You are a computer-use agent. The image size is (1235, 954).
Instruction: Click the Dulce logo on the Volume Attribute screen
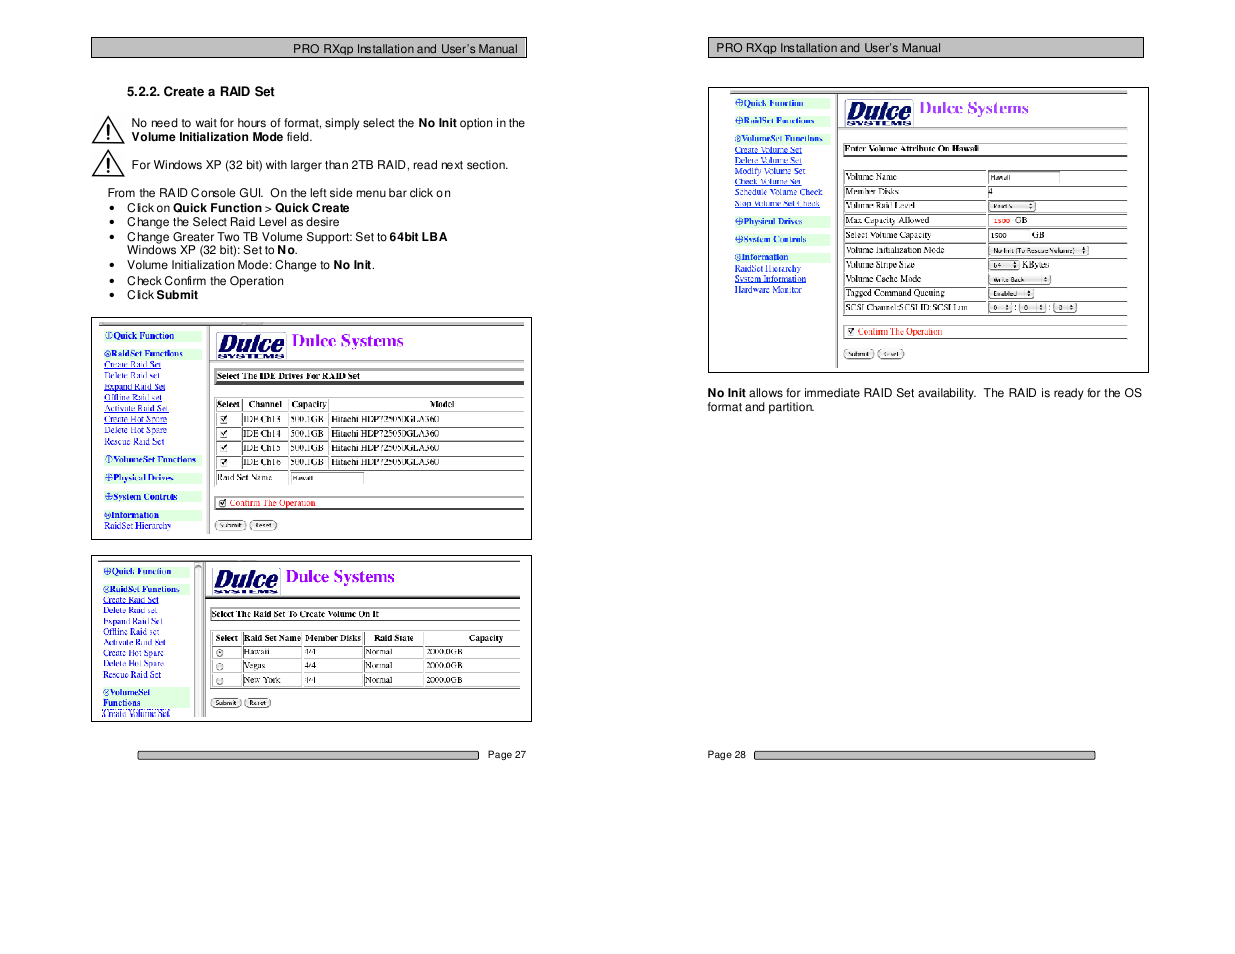tap(879, 112)
